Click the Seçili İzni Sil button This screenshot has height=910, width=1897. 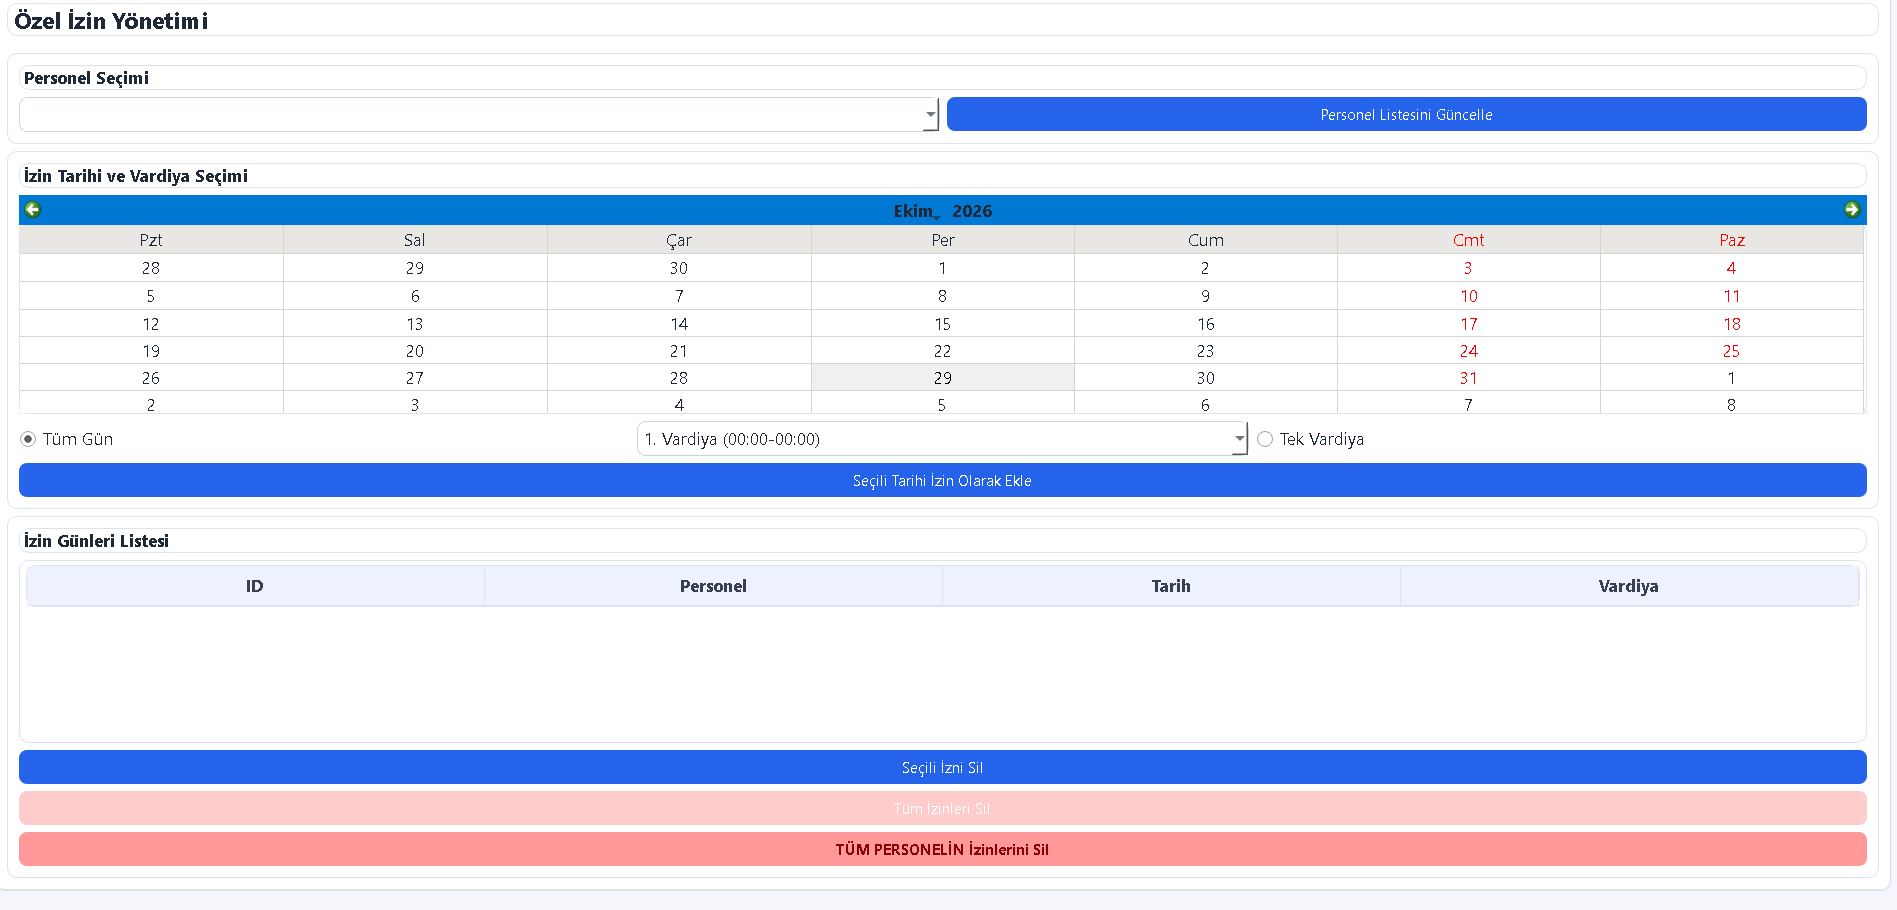click(x=942, y=767)
